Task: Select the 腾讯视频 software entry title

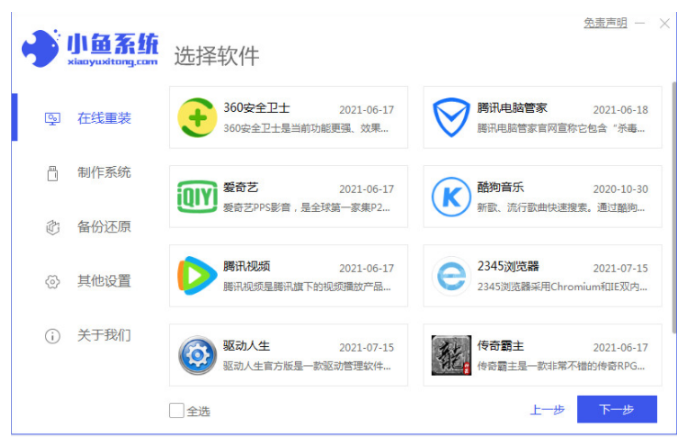Action: (247, 266)
